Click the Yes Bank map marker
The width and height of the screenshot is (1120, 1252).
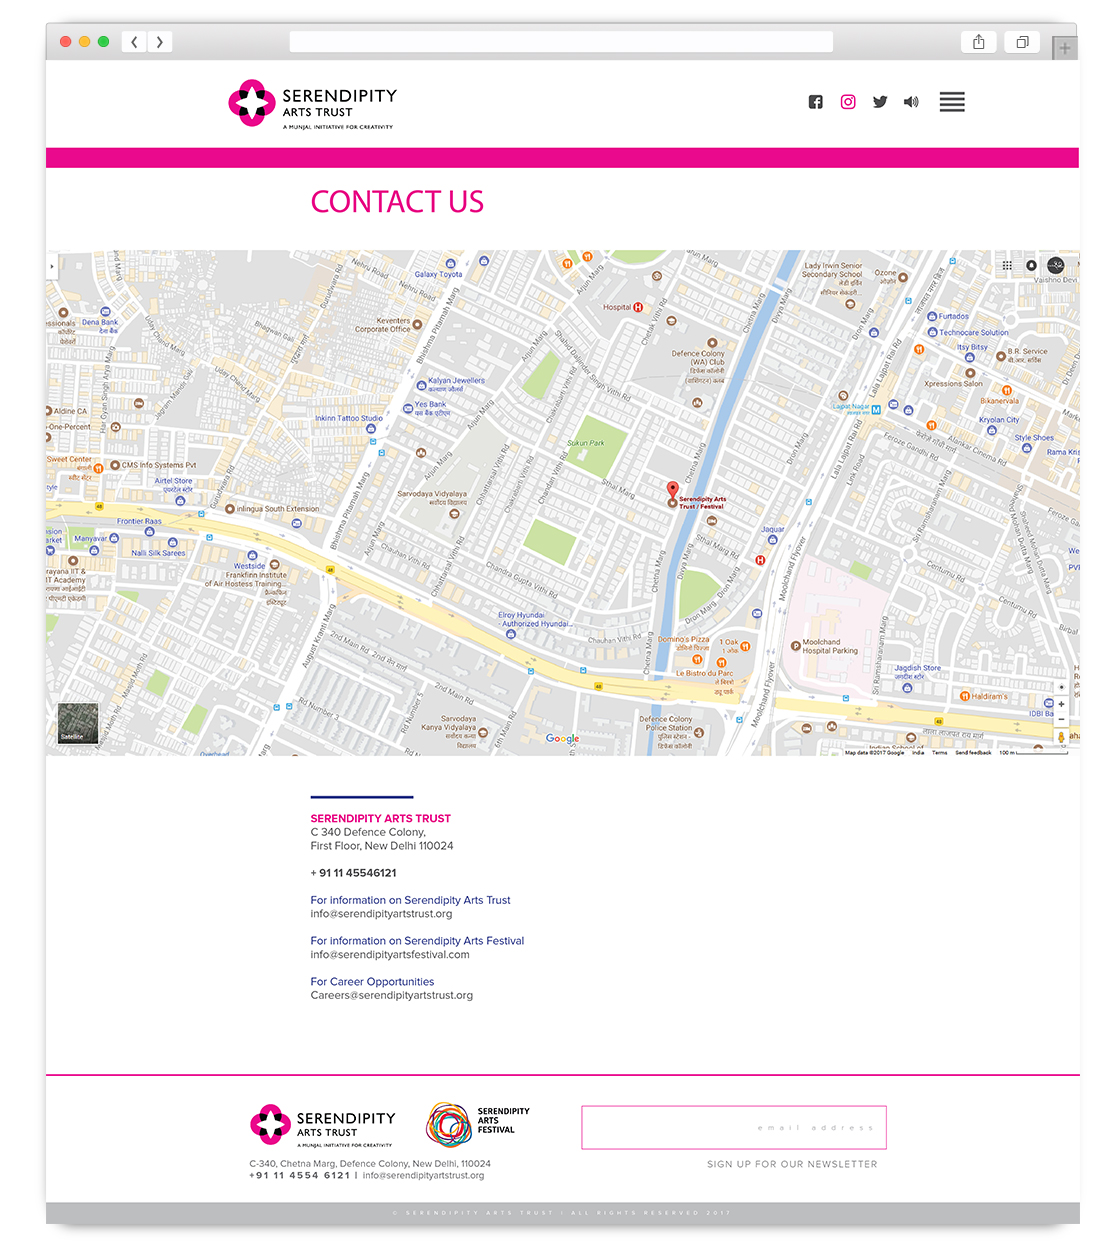pos(408,409)
